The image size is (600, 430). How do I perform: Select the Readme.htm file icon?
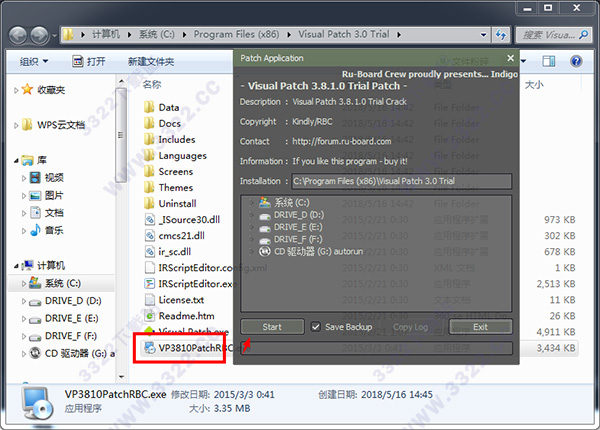(150, 316)
